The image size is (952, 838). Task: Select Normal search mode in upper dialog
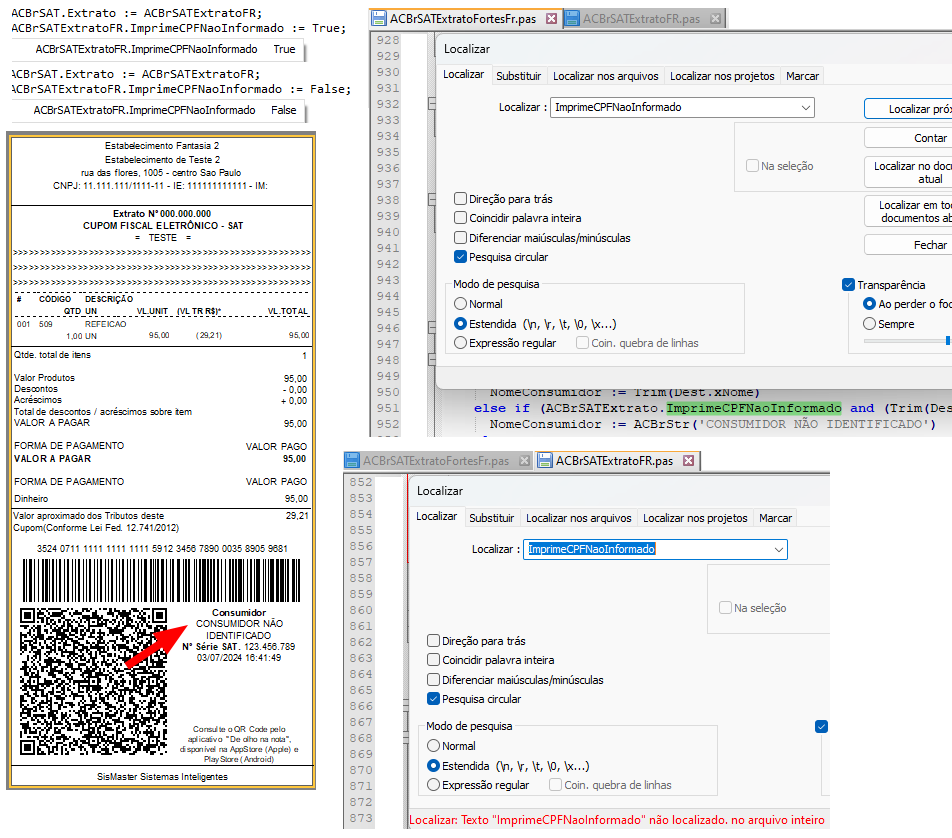460,304
